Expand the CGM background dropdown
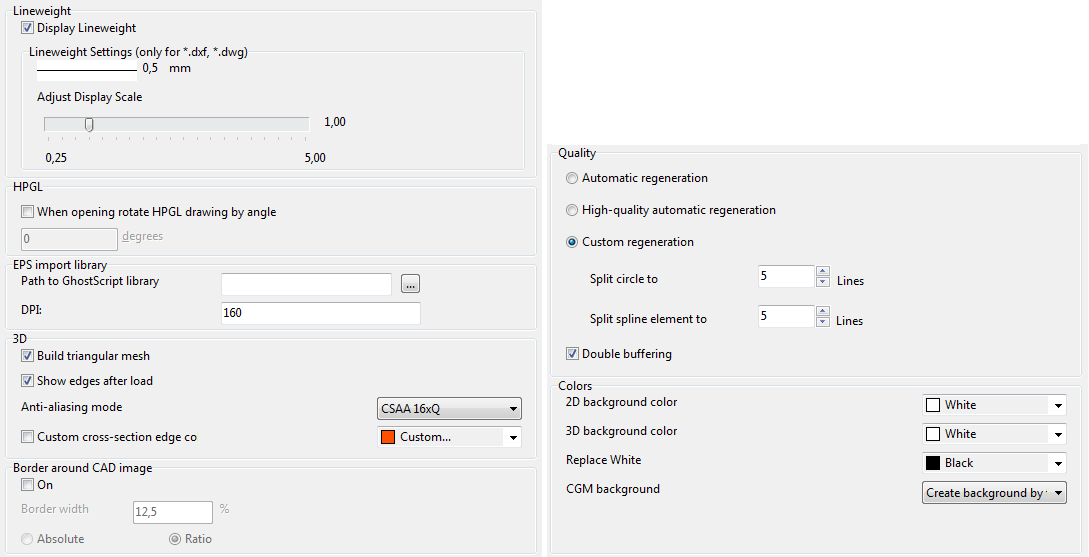The height and width of the screenshot is (557, 1089). [994, 493]
